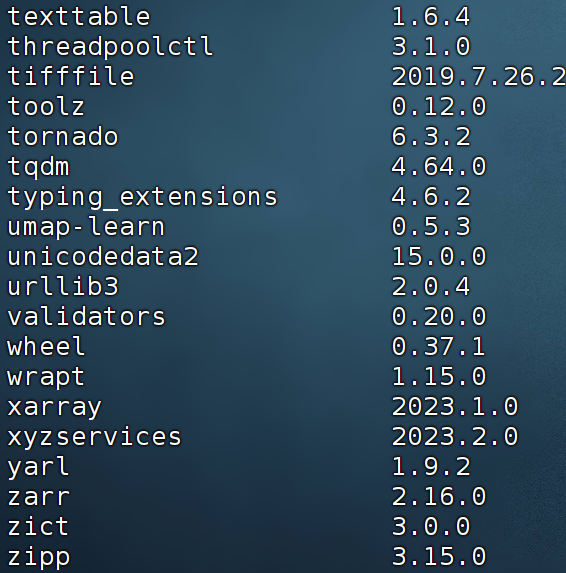Click the tifffile version 2019.7.26.2
The image size is (566, 573).
click(x=479, y=77)
